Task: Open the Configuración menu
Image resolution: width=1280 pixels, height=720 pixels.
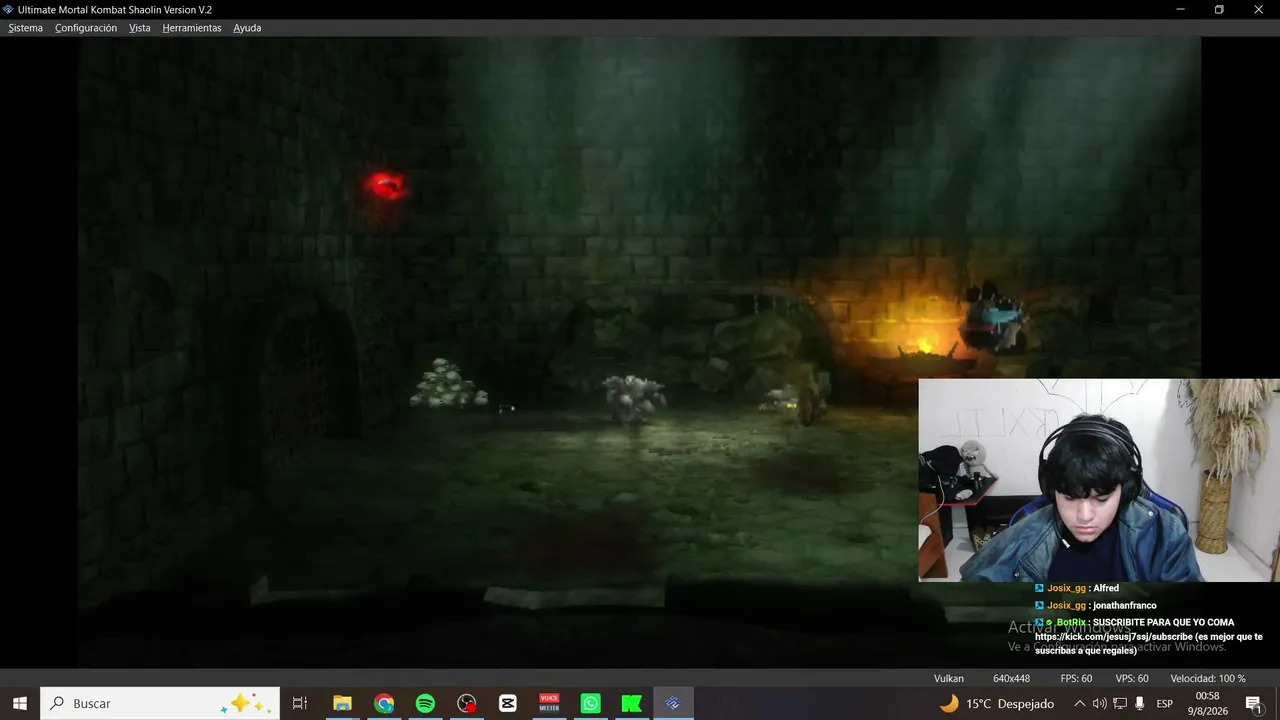Action: tap(86, 28)
